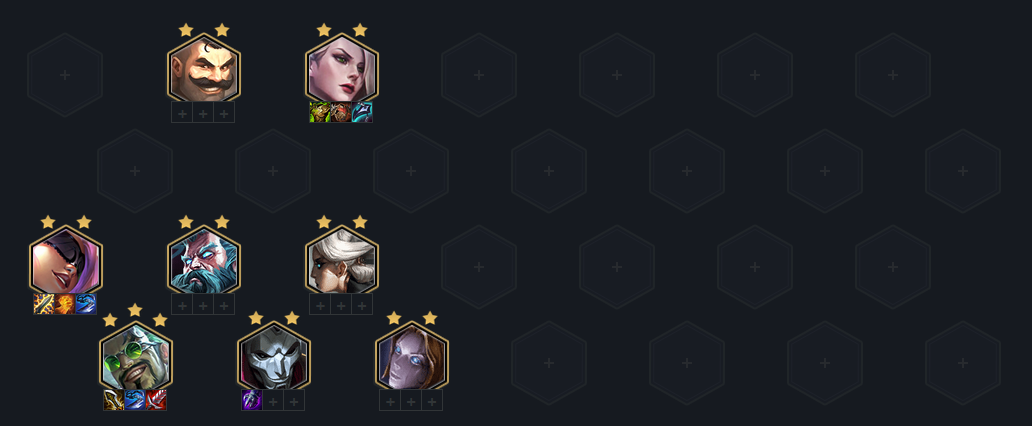Select the white-haired Camille champion portrait
The height and width of the screenshot is (426, 1032).
tap(342, 261)
